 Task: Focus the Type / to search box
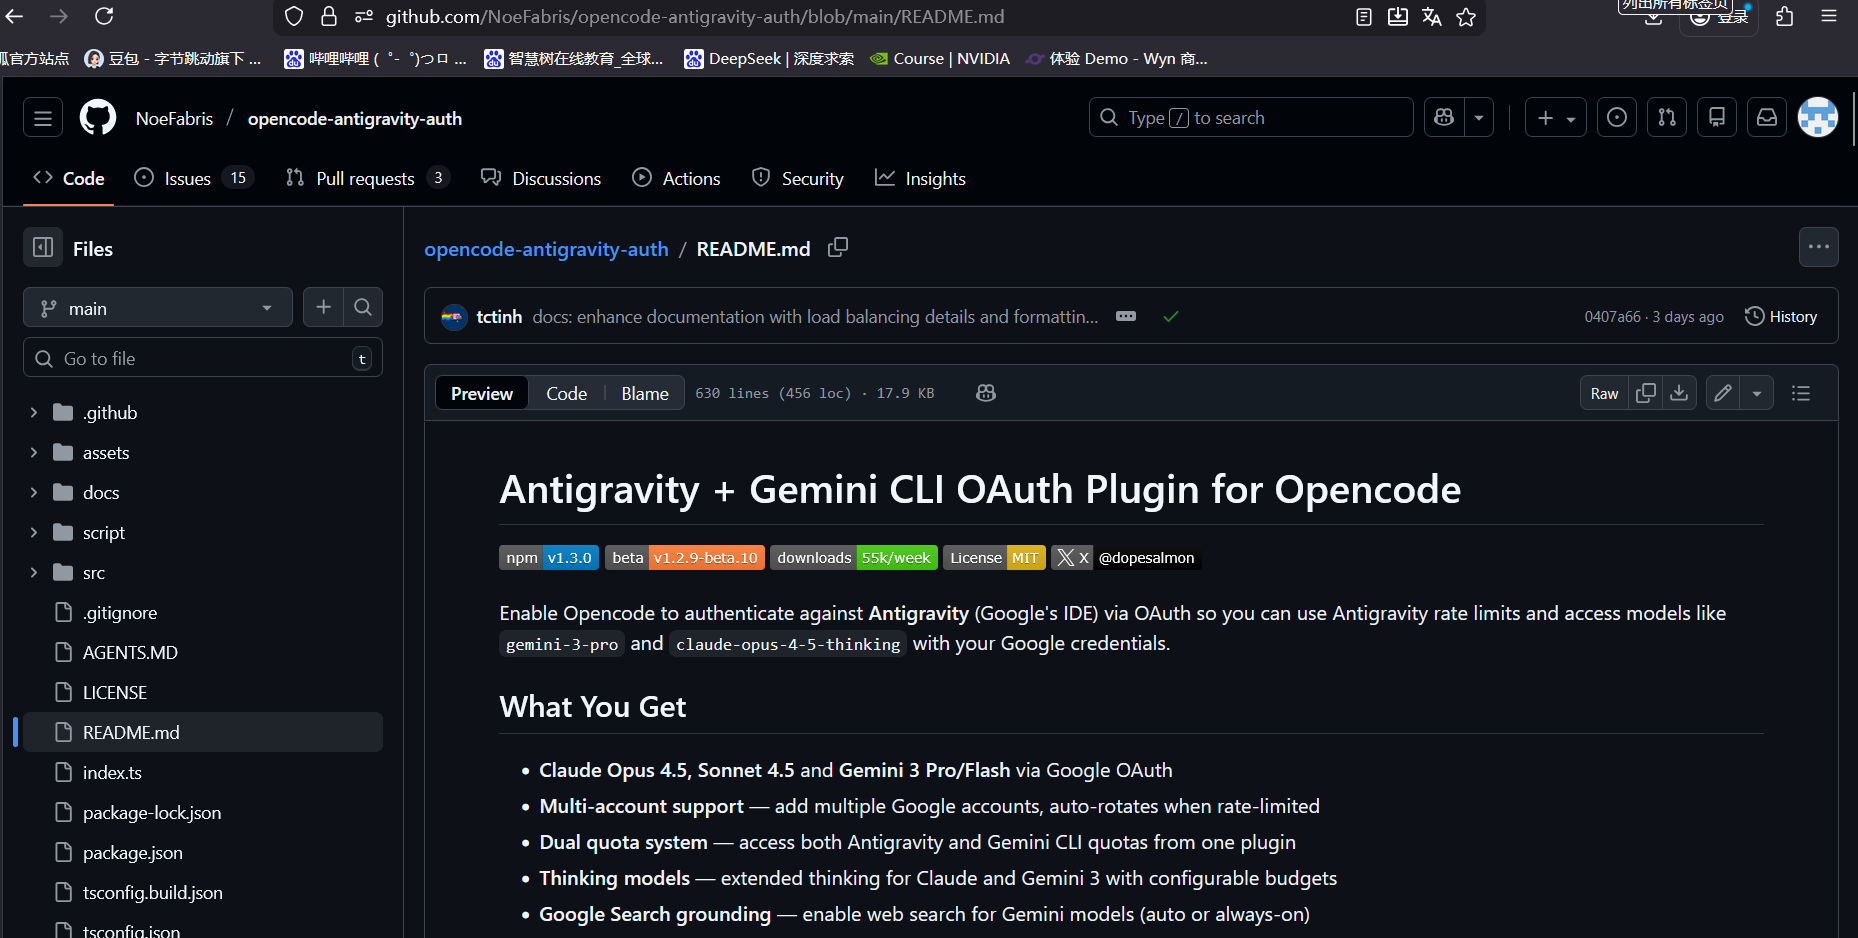[x=1251, y=118]
